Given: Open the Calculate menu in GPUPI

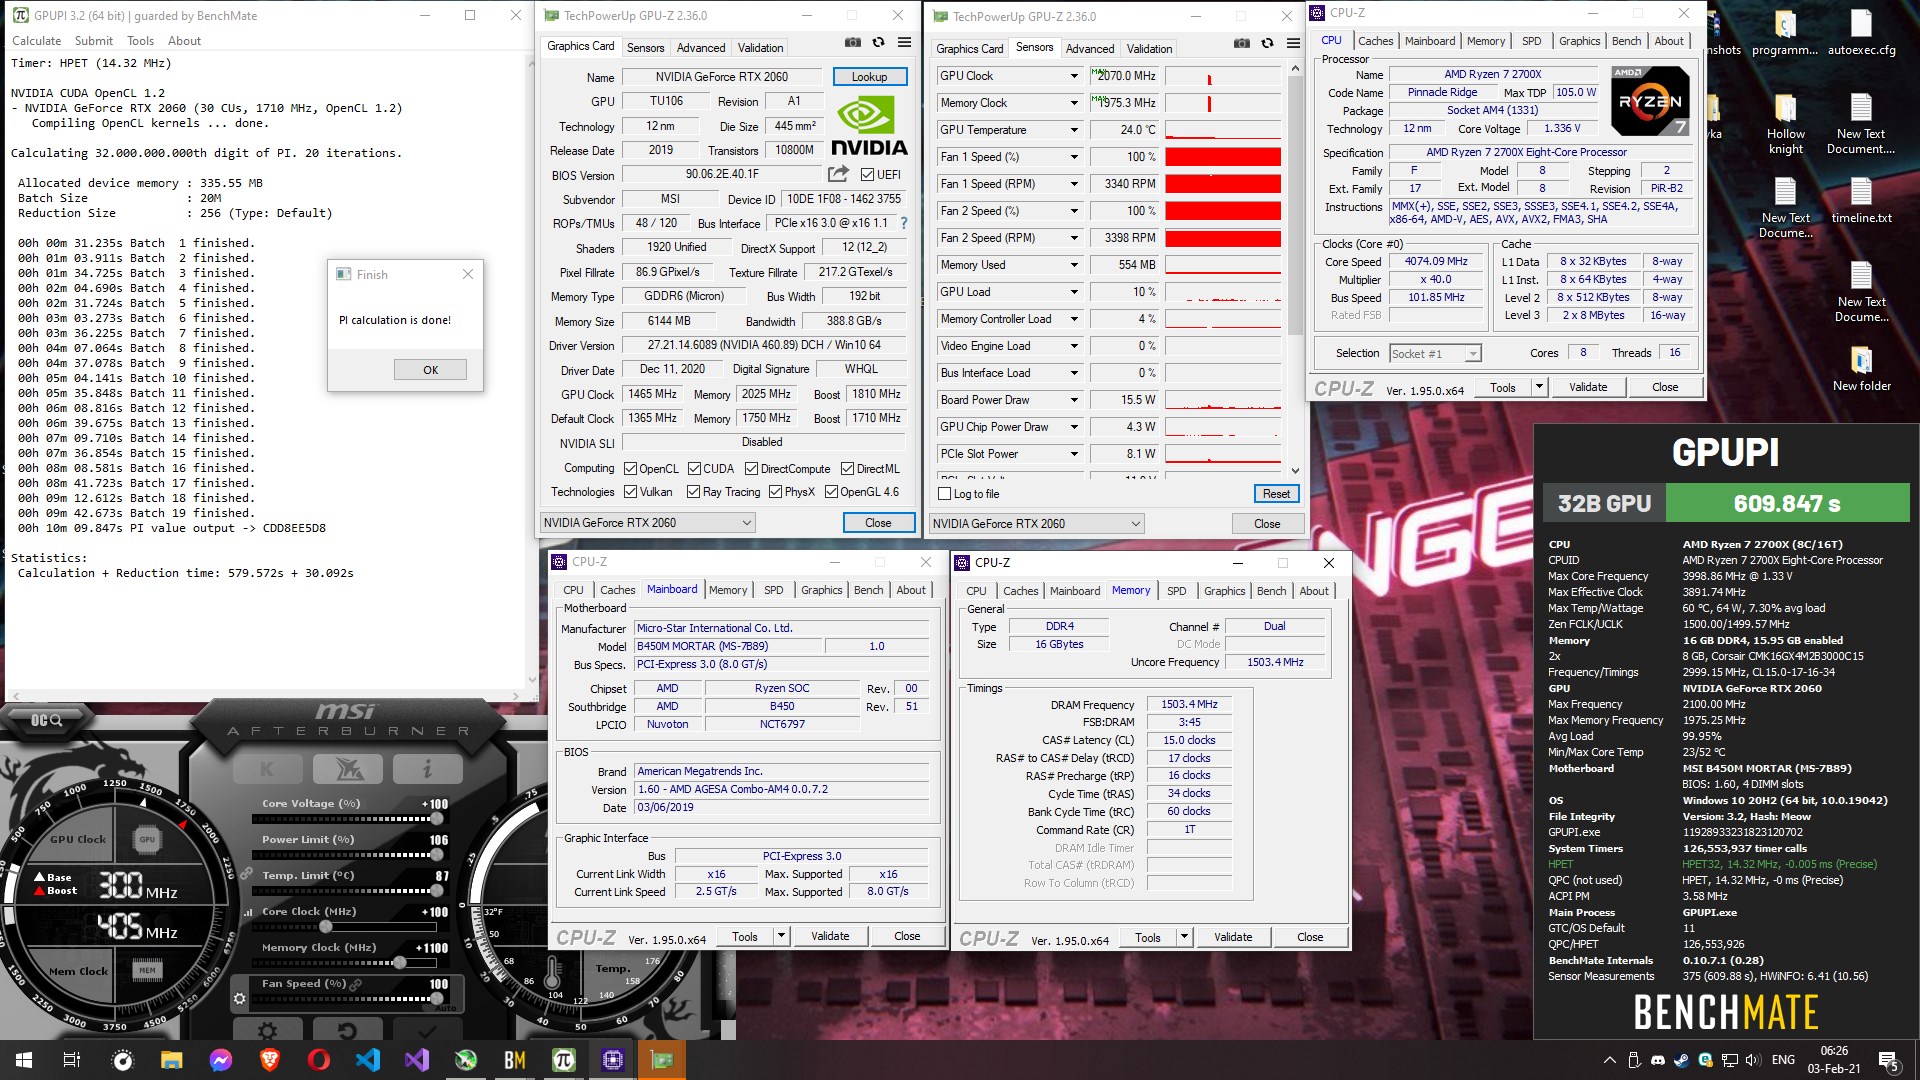Looking at the screenshot, I should [36, 41].
